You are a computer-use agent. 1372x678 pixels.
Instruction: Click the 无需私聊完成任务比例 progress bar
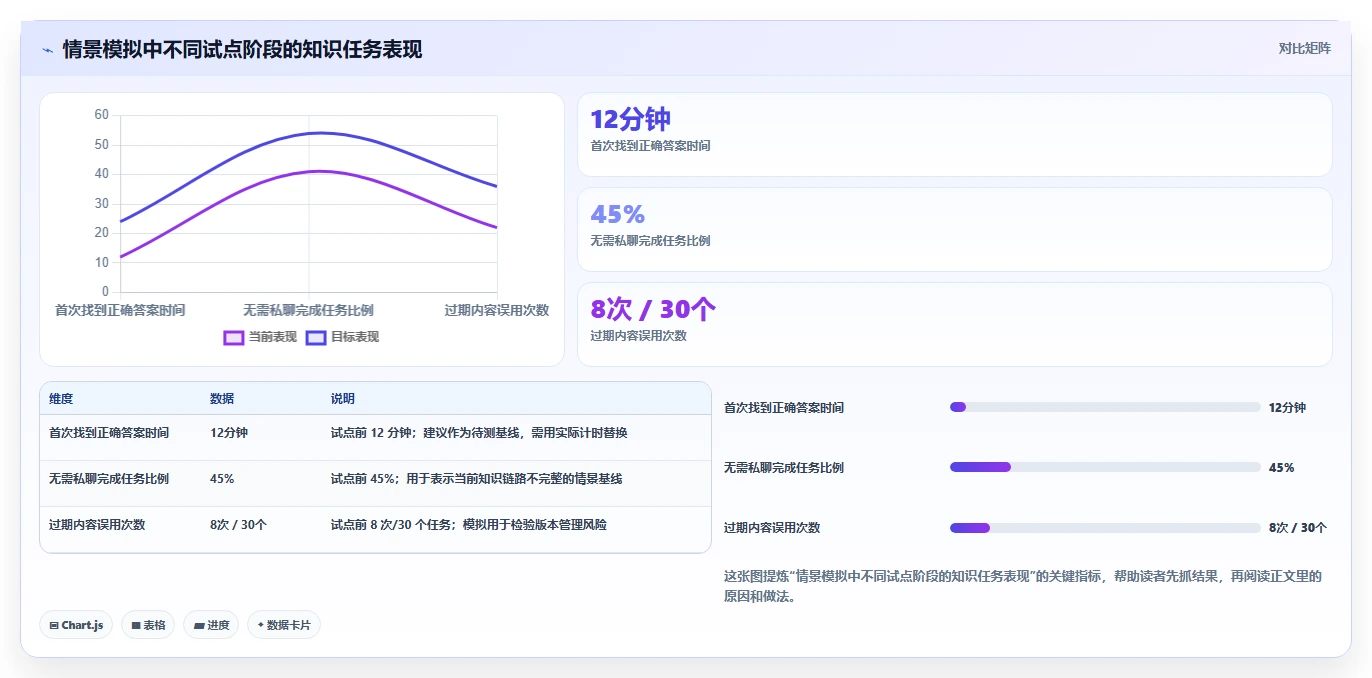click(1105, 467)
